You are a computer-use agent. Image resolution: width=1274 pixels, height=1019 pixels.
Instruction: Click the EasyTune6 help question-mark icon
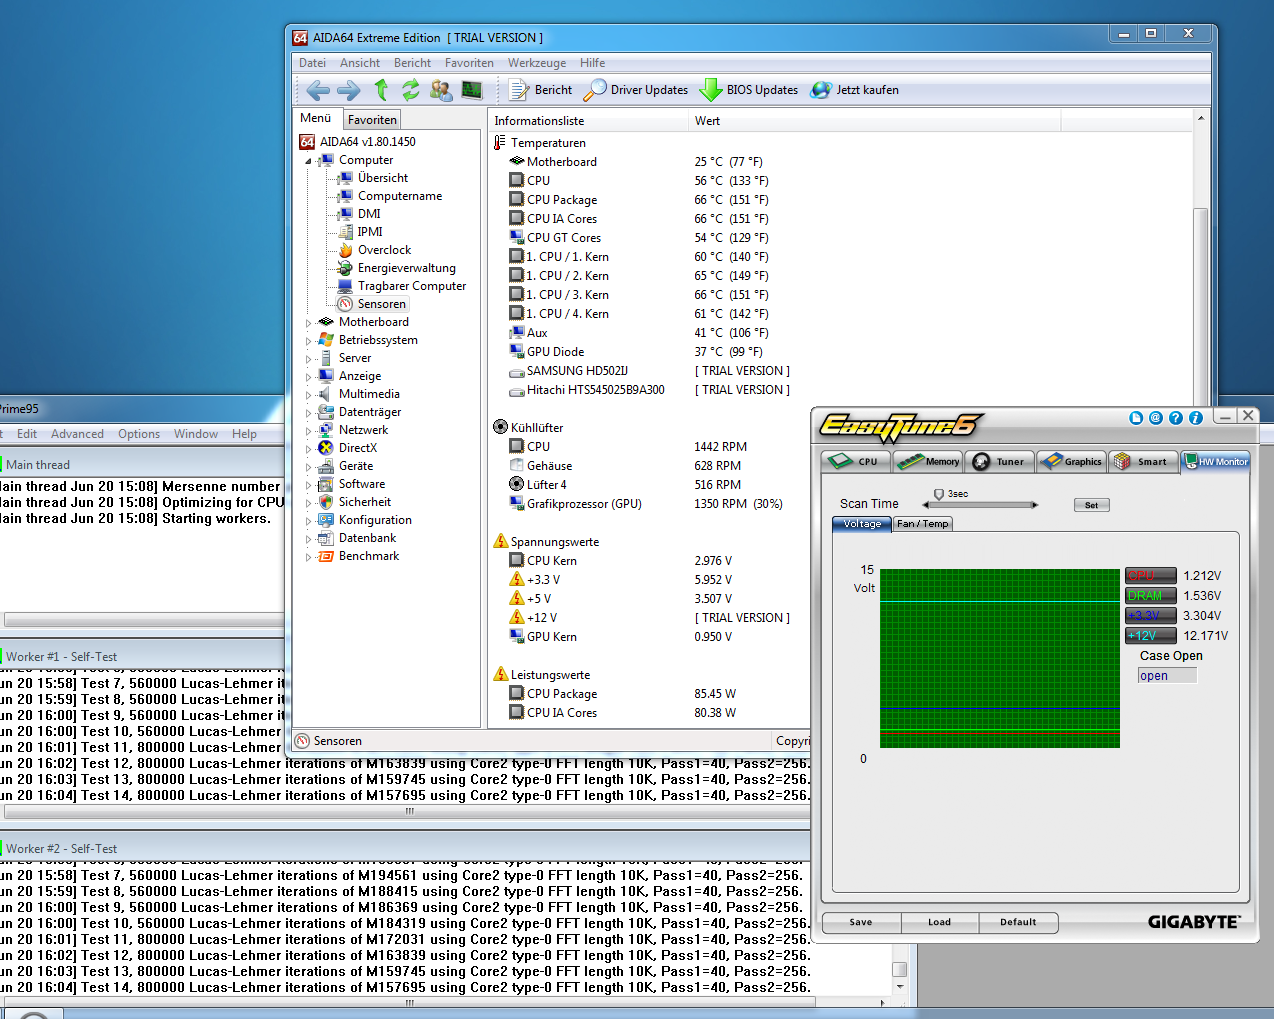(1176, 418)
